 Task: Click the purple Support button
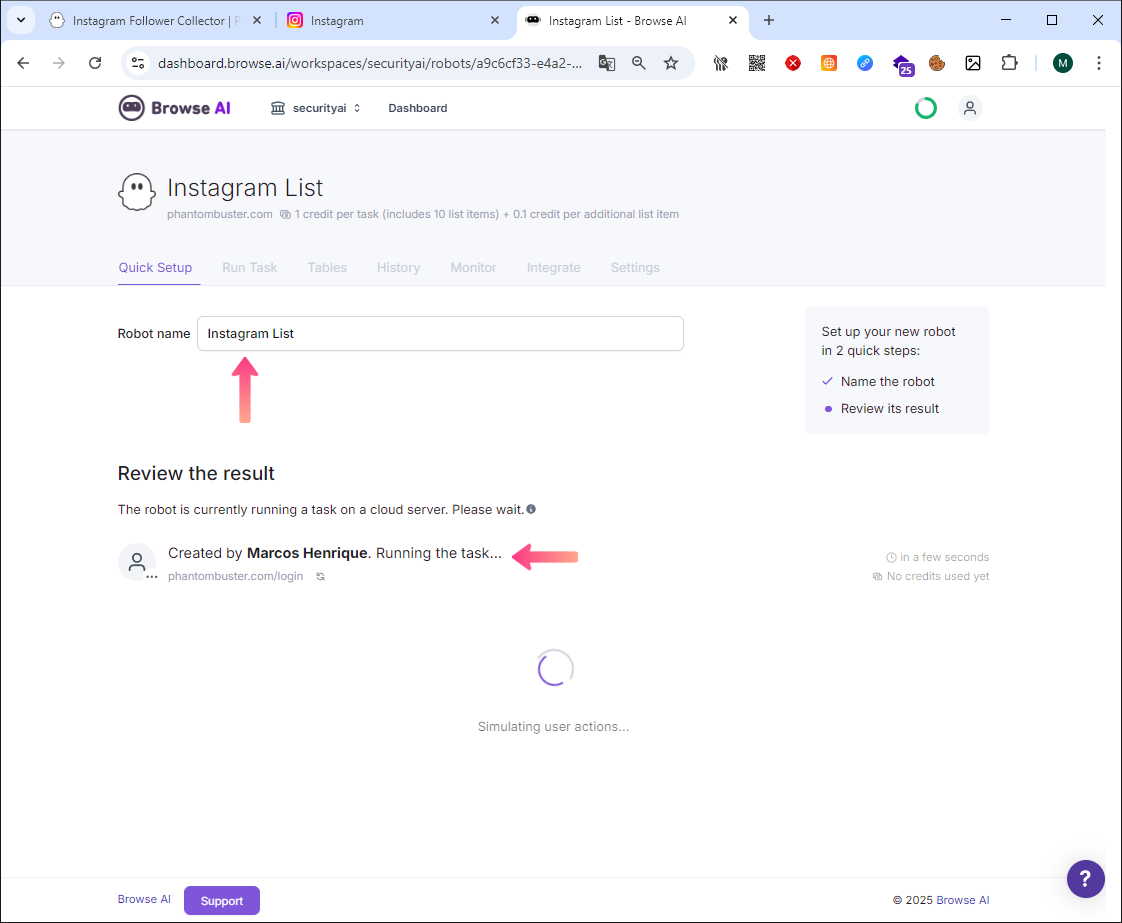[x=222, y=901]
